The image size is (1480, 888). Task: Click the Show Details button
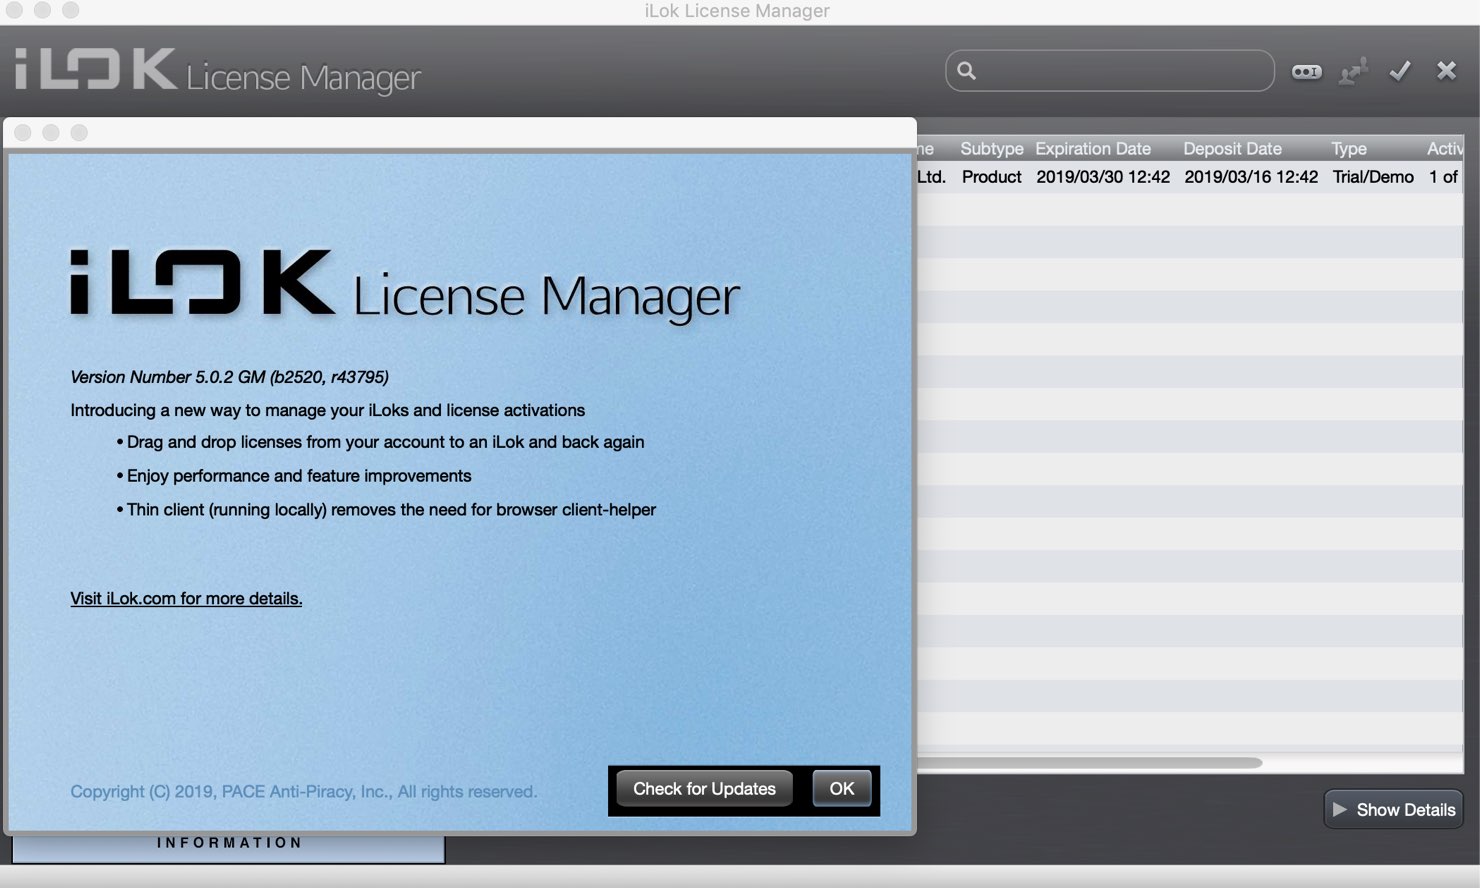pyautogui.click(x=1393, y=810)
